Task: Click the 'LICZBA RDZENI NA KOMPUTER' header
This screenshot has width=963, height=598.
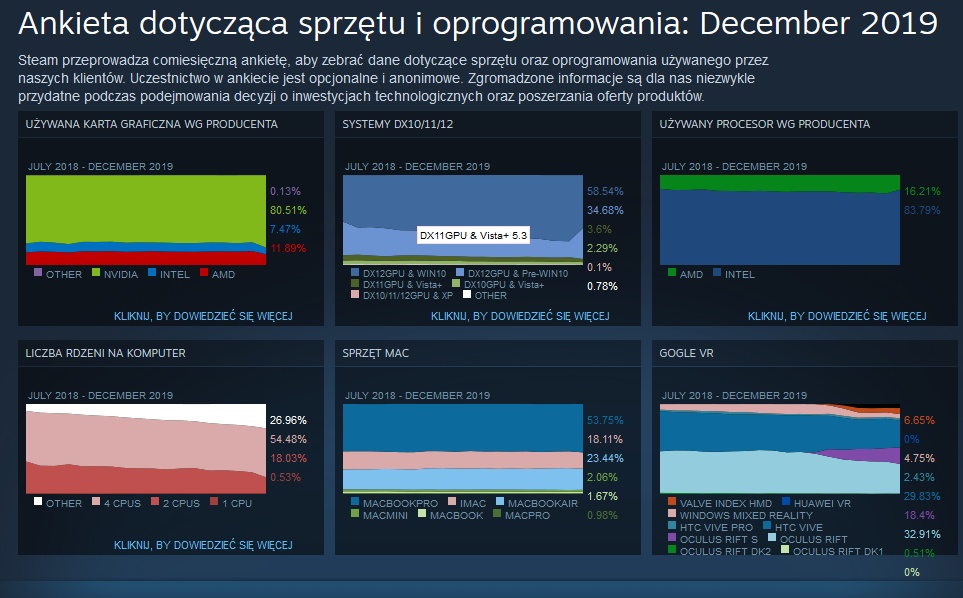Action: point(105,353)
